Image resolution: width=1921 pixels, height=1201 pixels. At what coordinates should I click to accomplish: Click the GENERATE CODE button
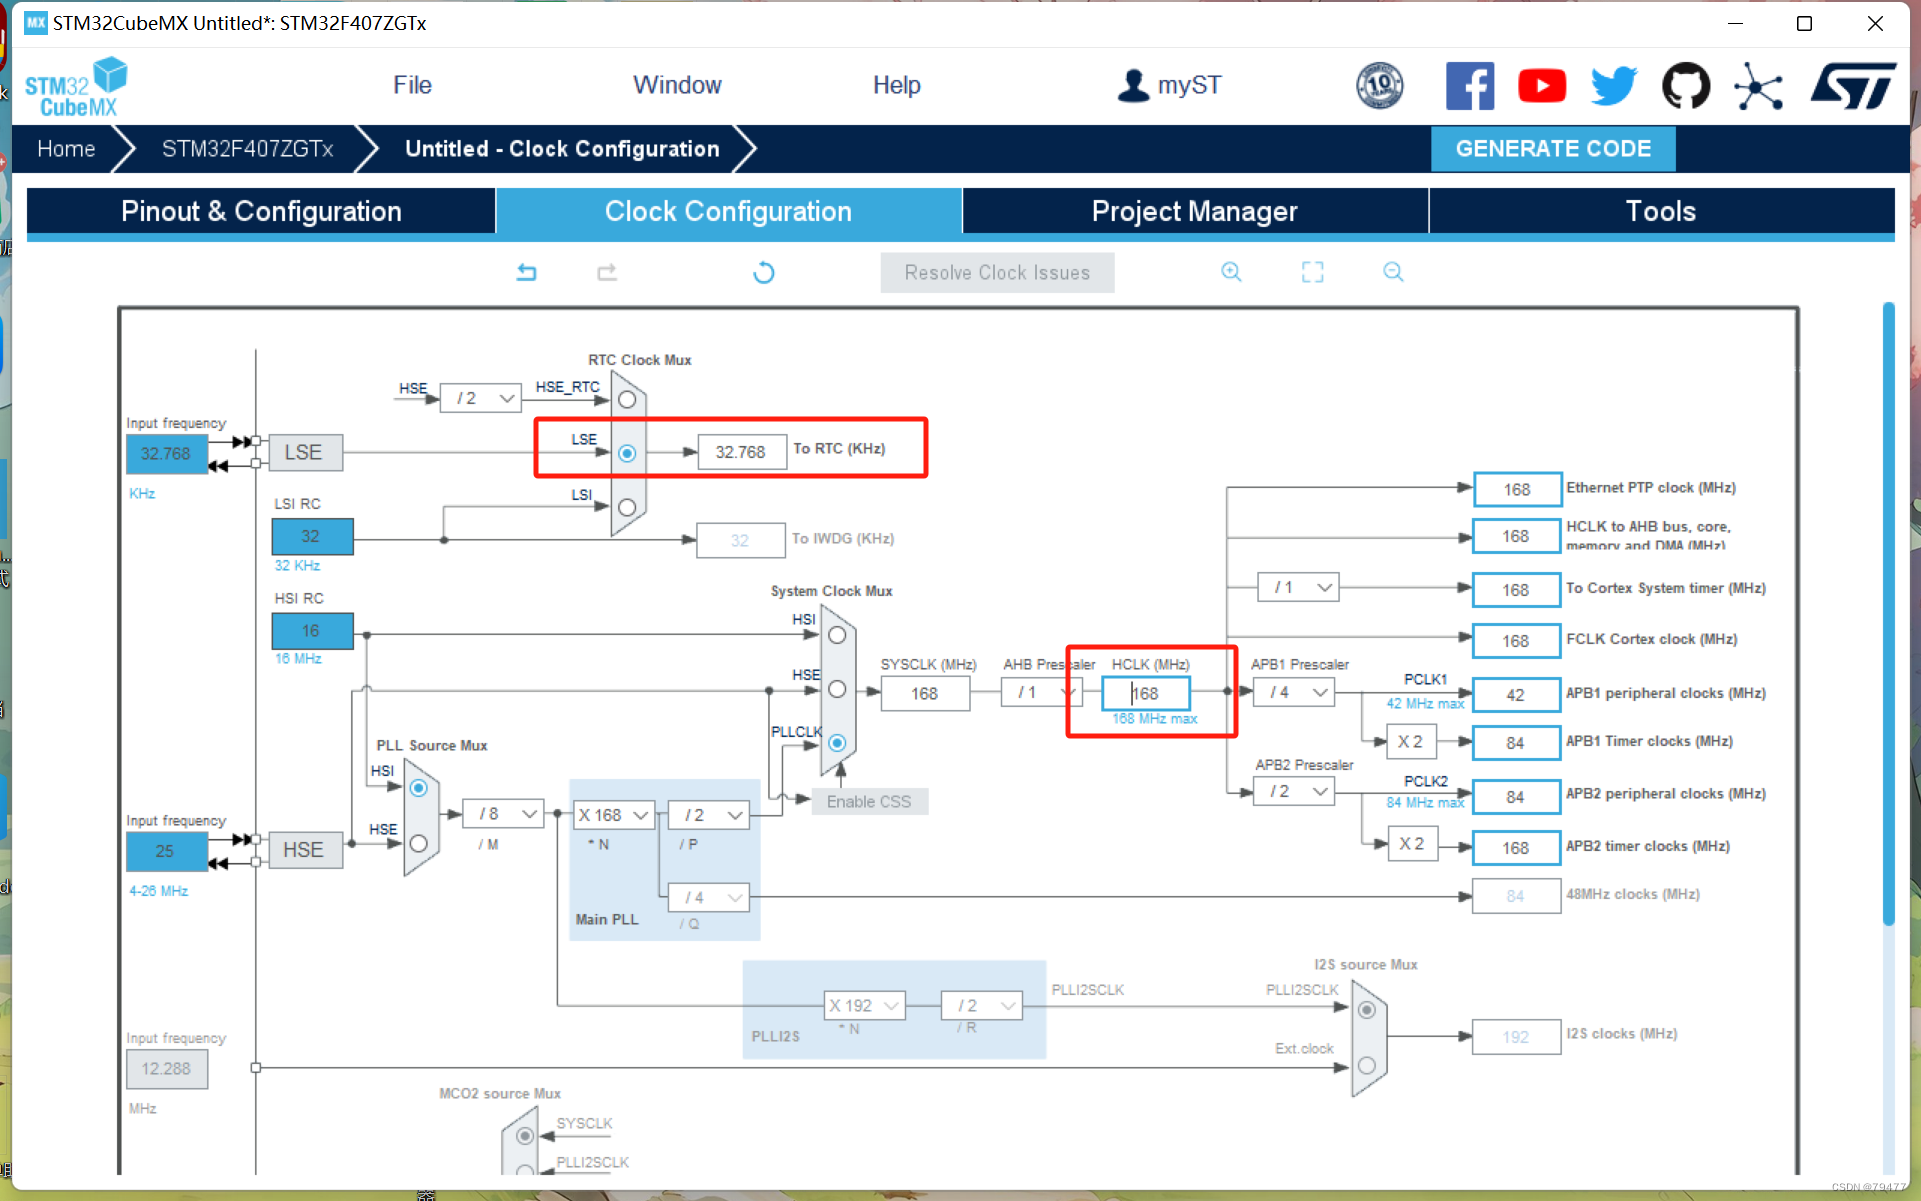(1552, 149)
